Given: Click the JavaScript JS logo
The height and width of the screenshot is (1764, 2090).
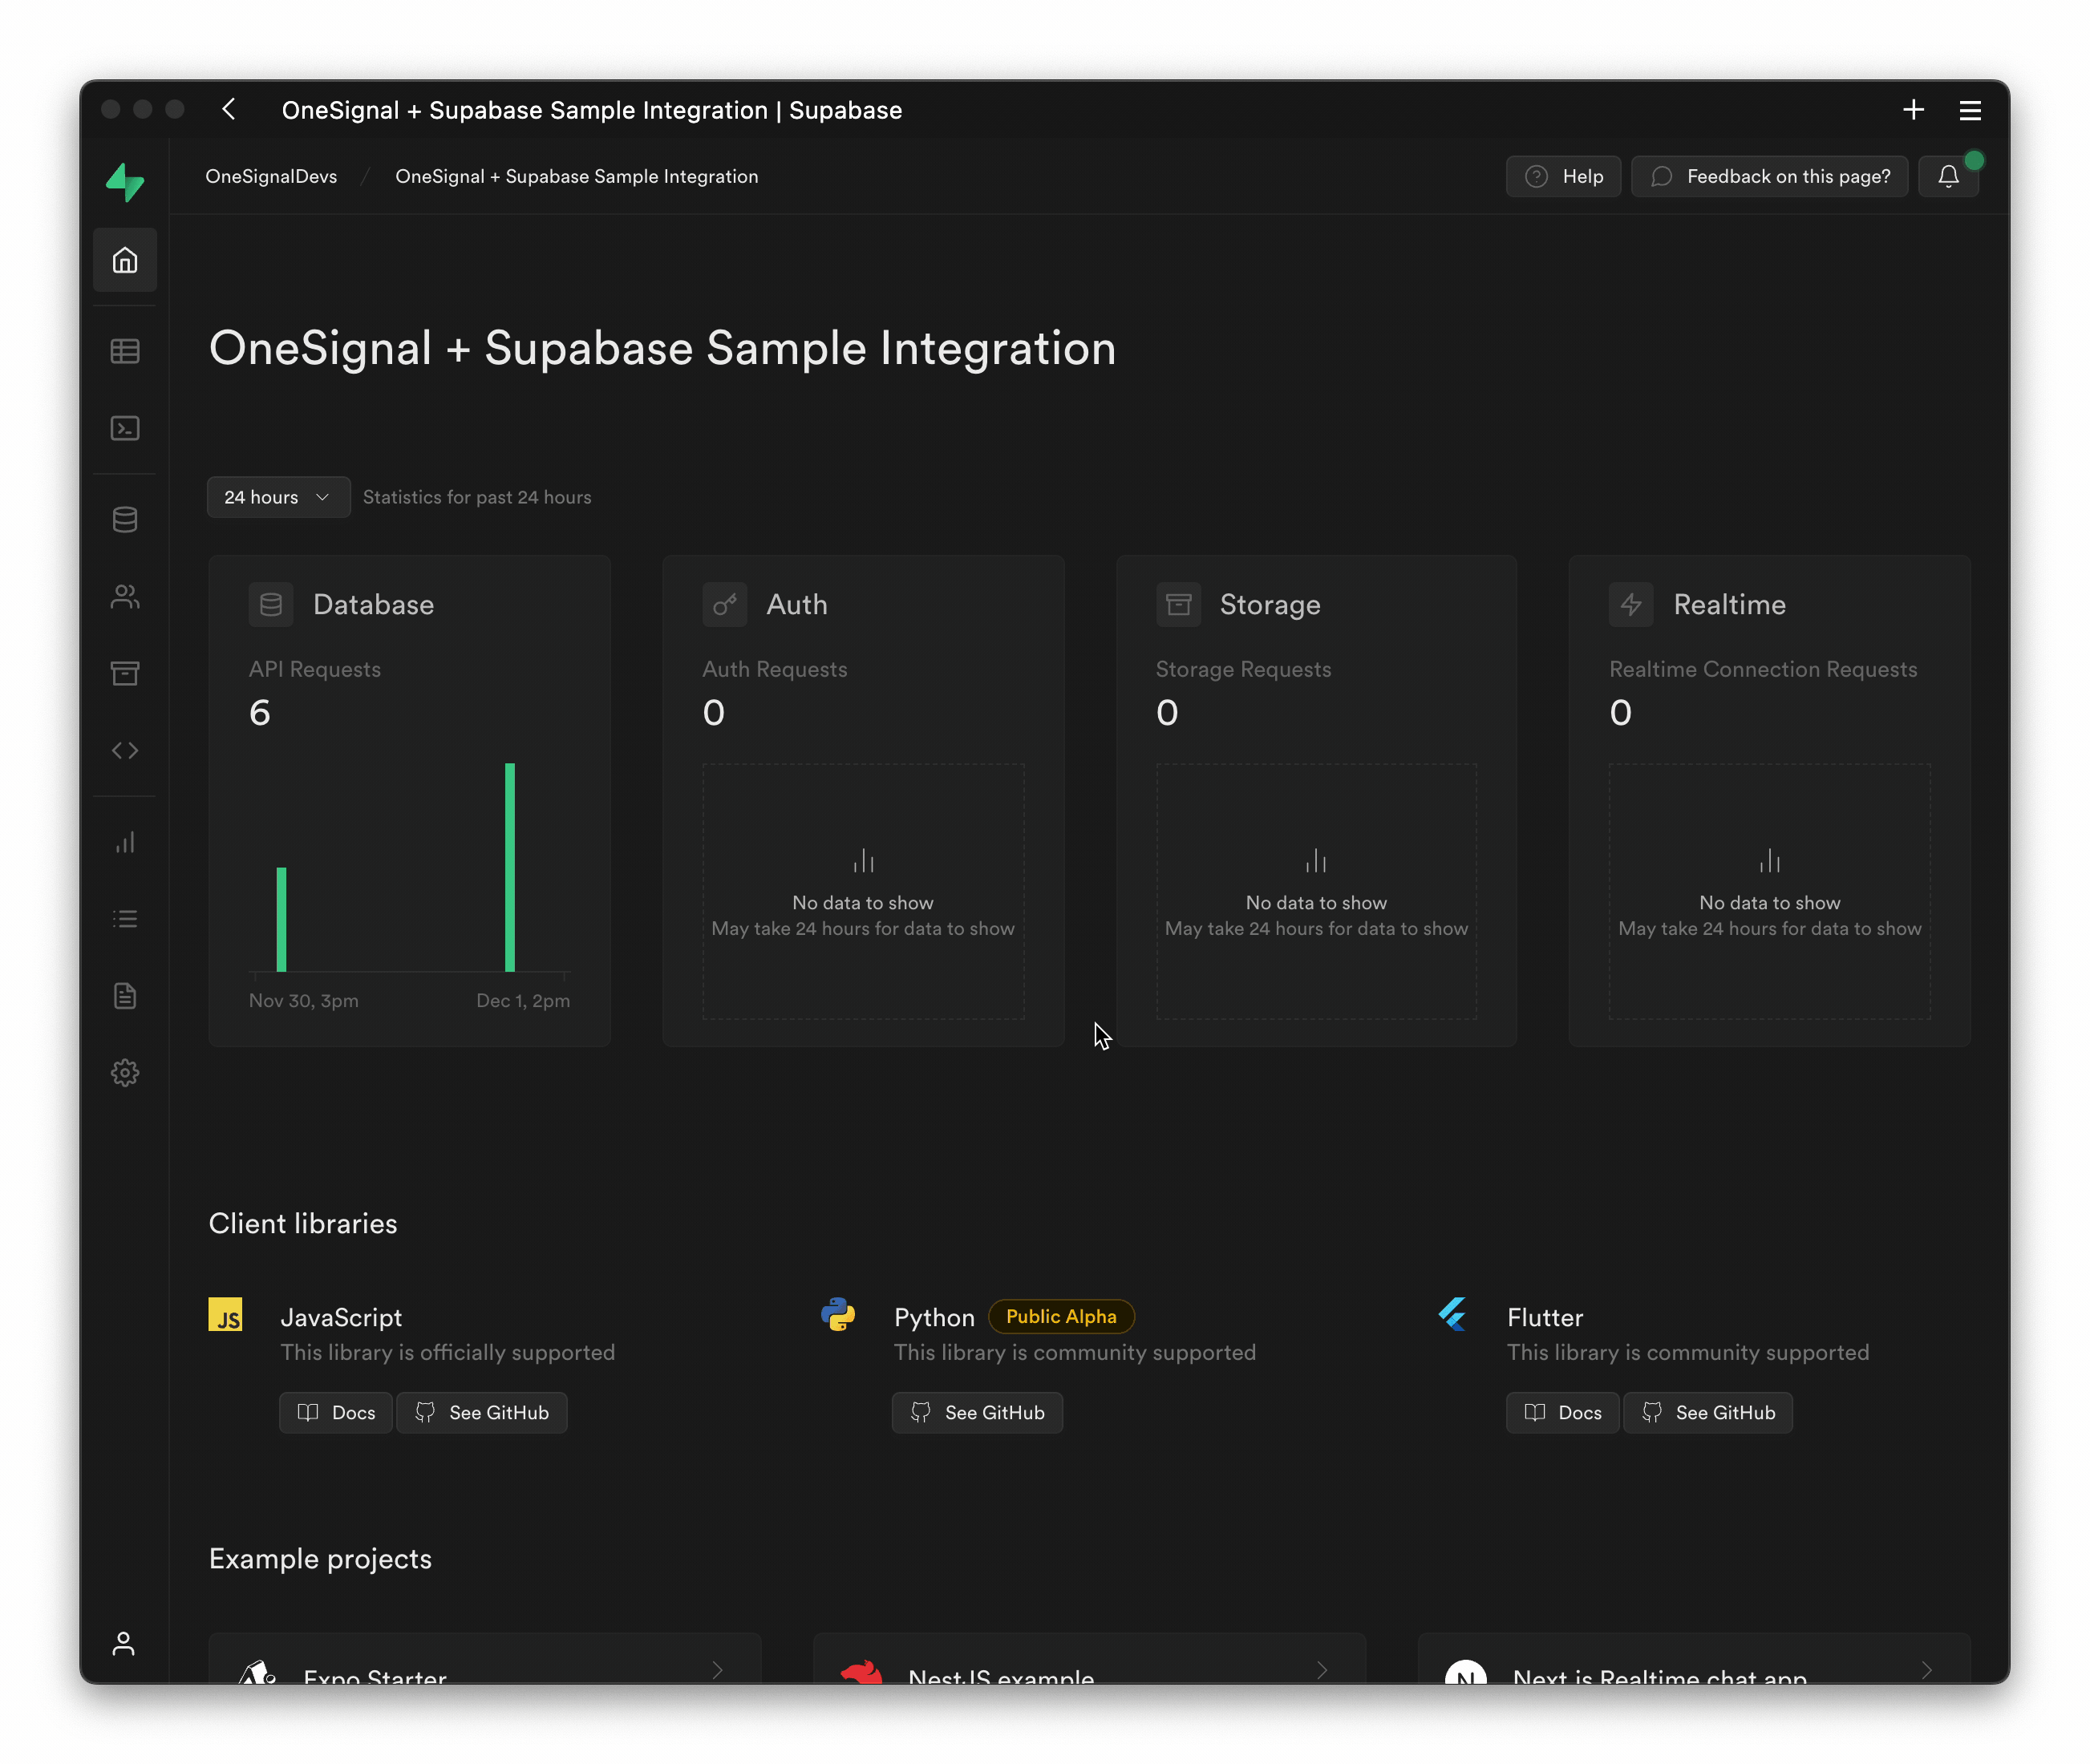Looking at the screenshot, I should click(226, 1314).
